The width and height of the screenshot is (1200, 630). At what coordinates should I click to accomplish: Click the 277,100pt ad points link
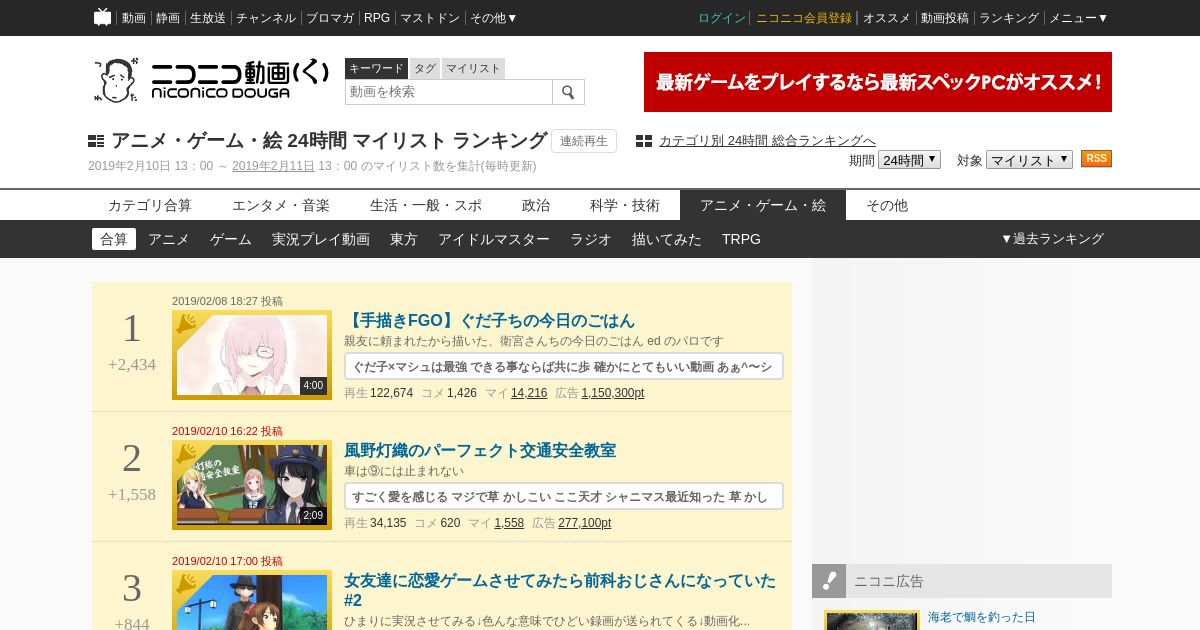585,523
